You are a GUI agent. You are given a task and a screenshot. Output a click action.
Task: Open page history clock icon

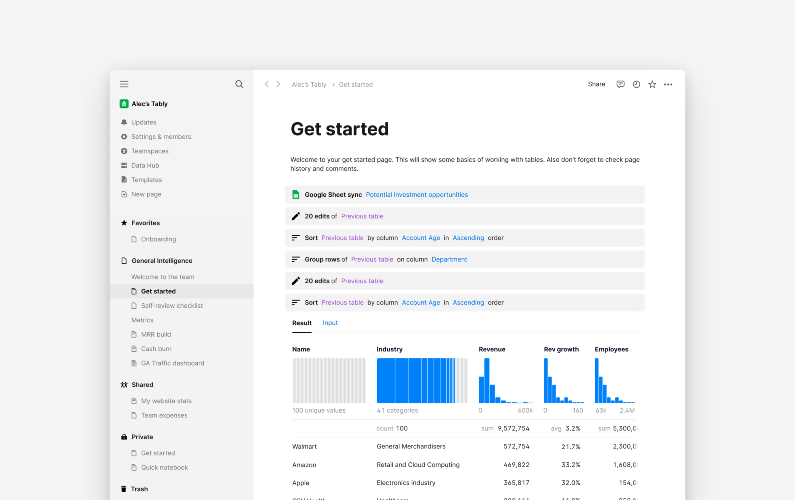[636, 84]
